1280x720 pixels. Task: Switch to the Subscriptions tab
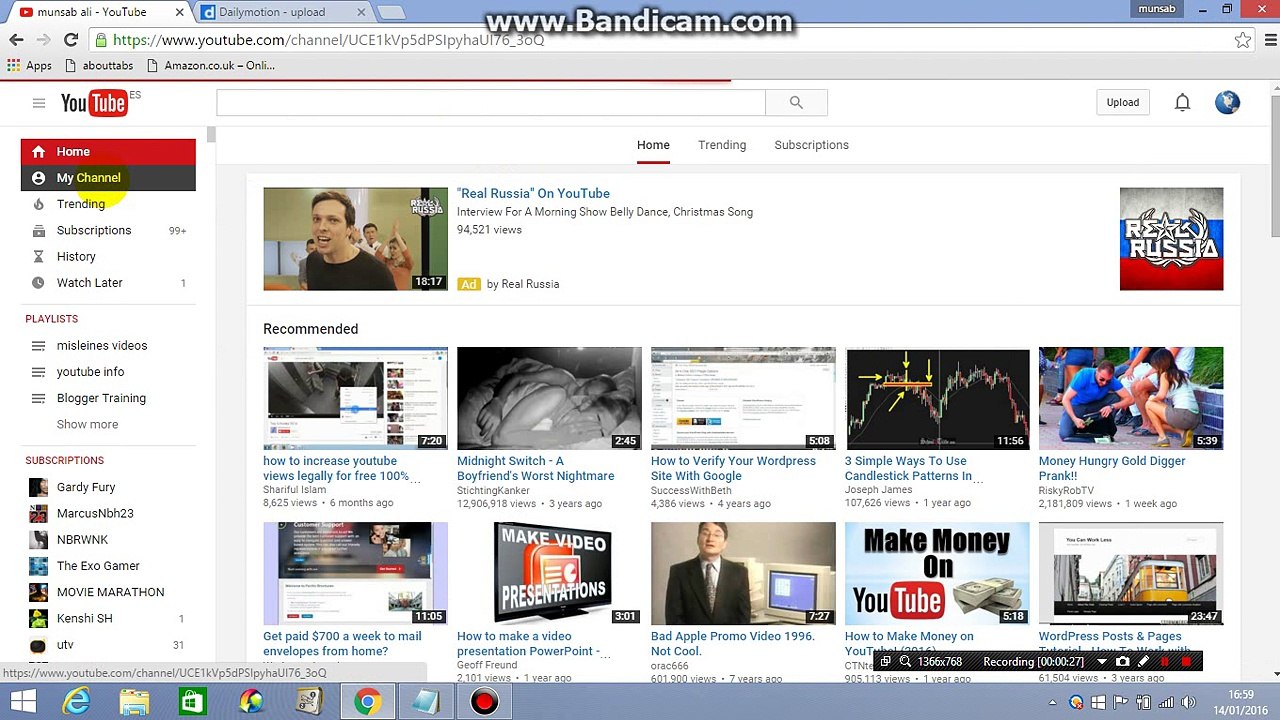pos(811,145)
